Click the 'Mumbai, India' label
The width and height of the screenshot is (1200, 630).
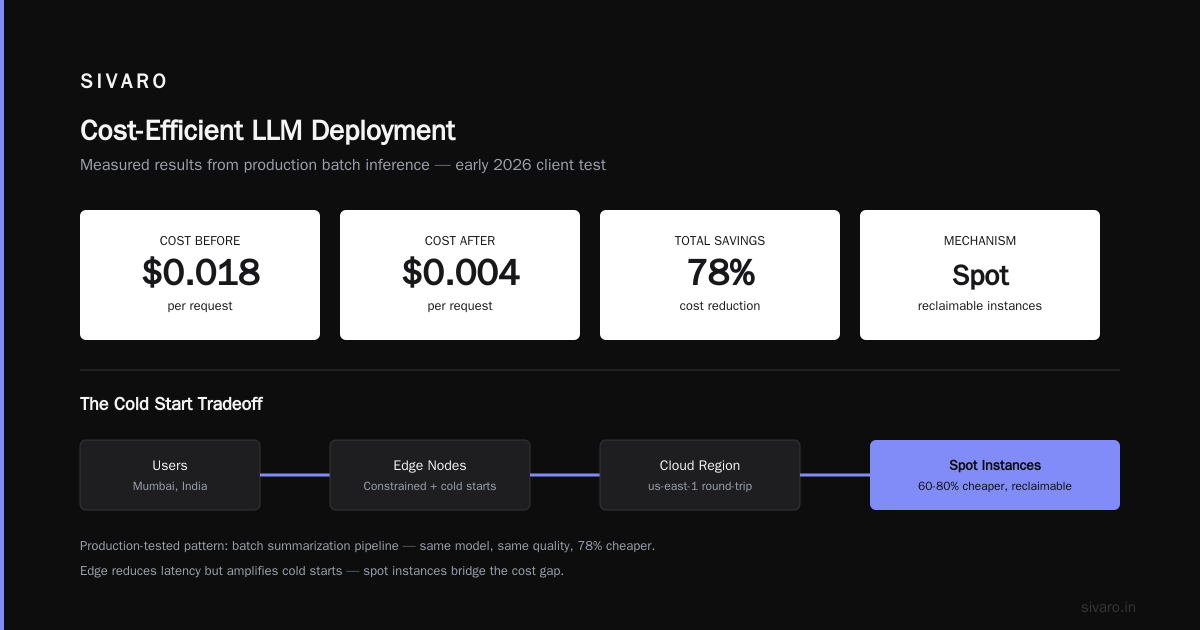click(170, 486)
